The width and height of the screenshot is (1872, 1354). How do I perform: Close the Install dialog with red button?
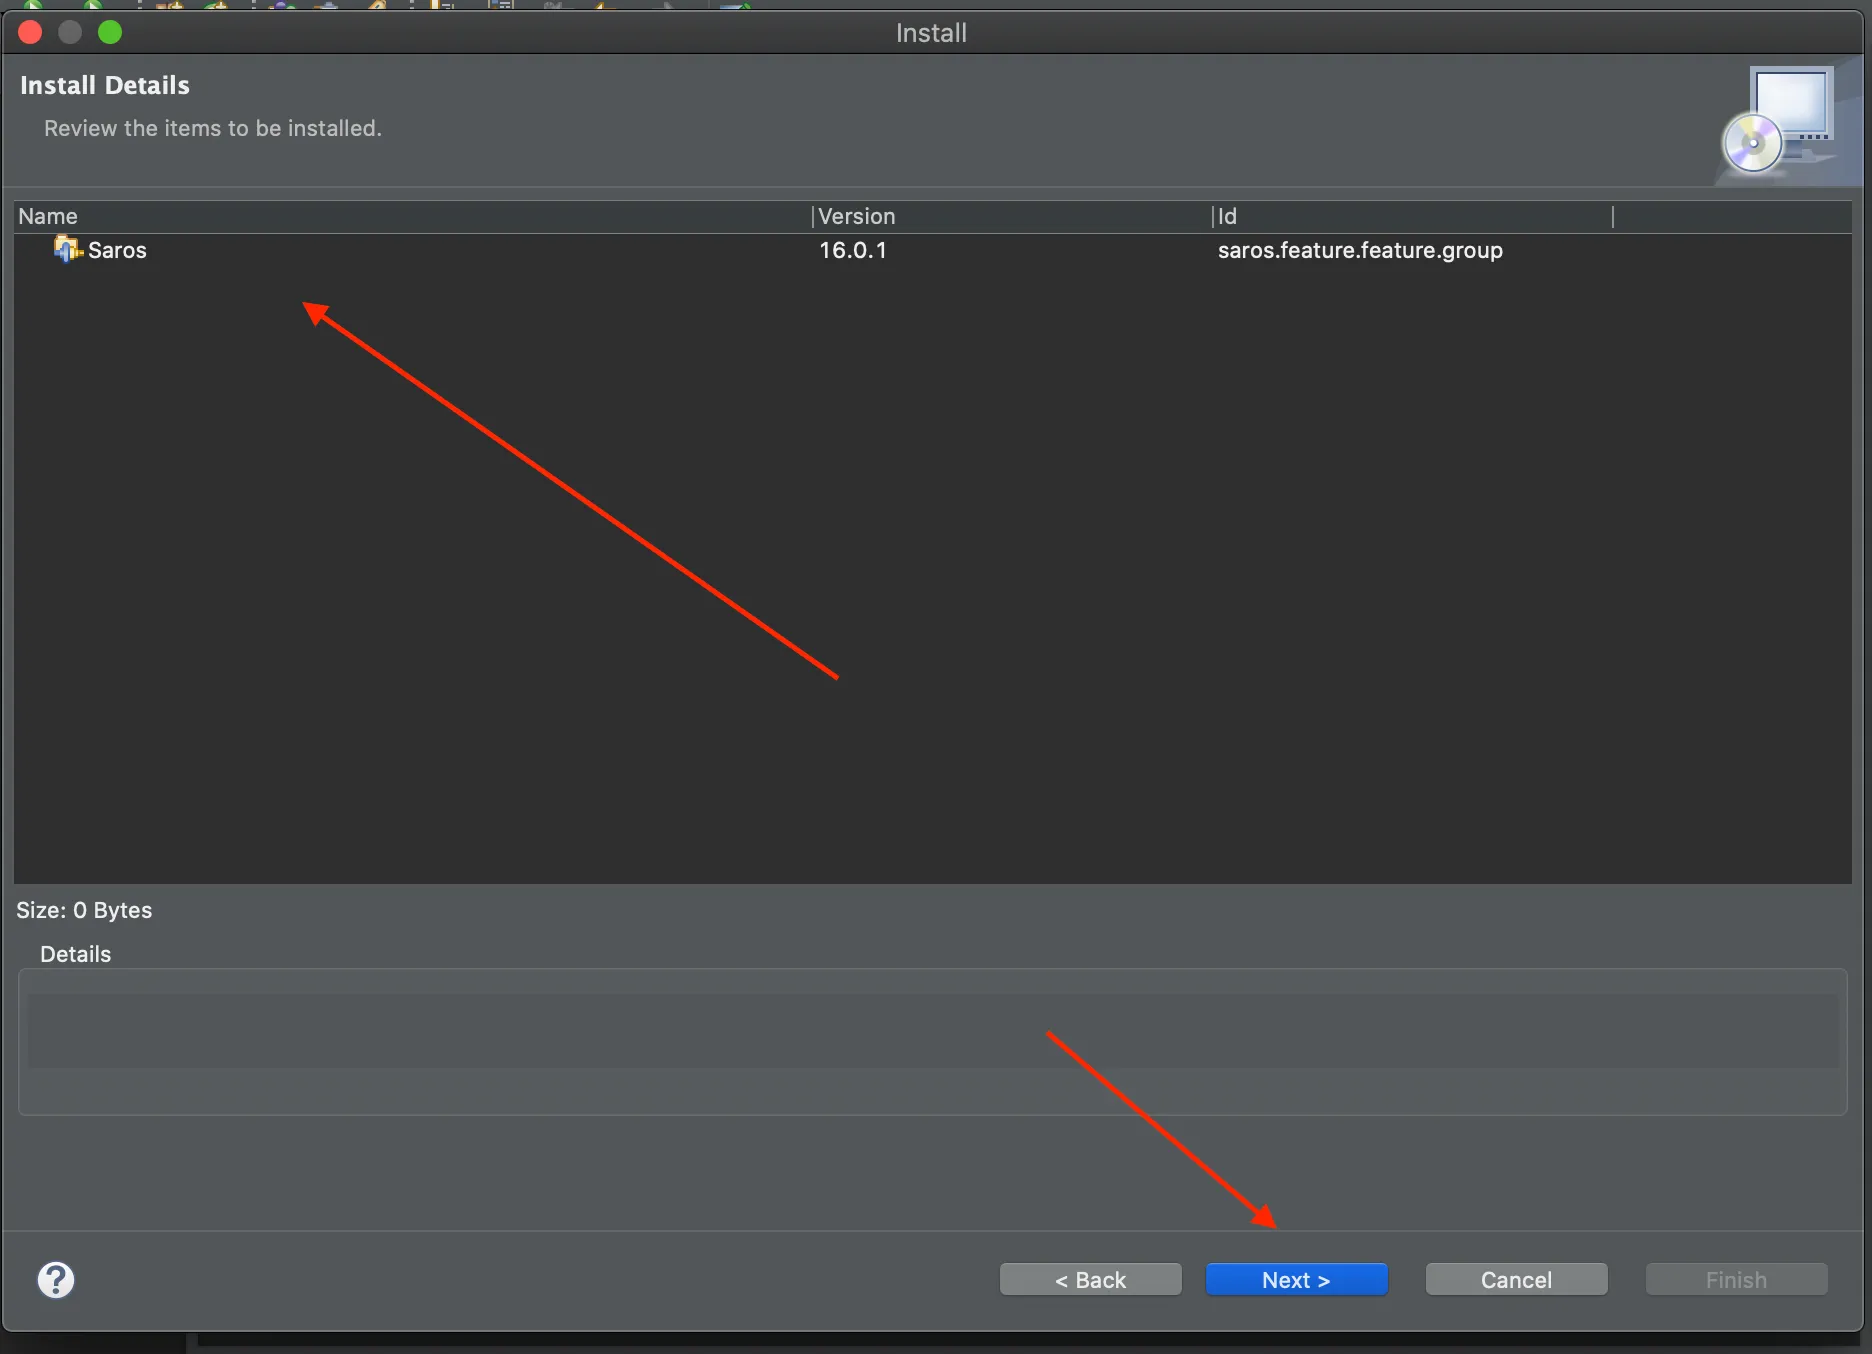tap(30, 33)
